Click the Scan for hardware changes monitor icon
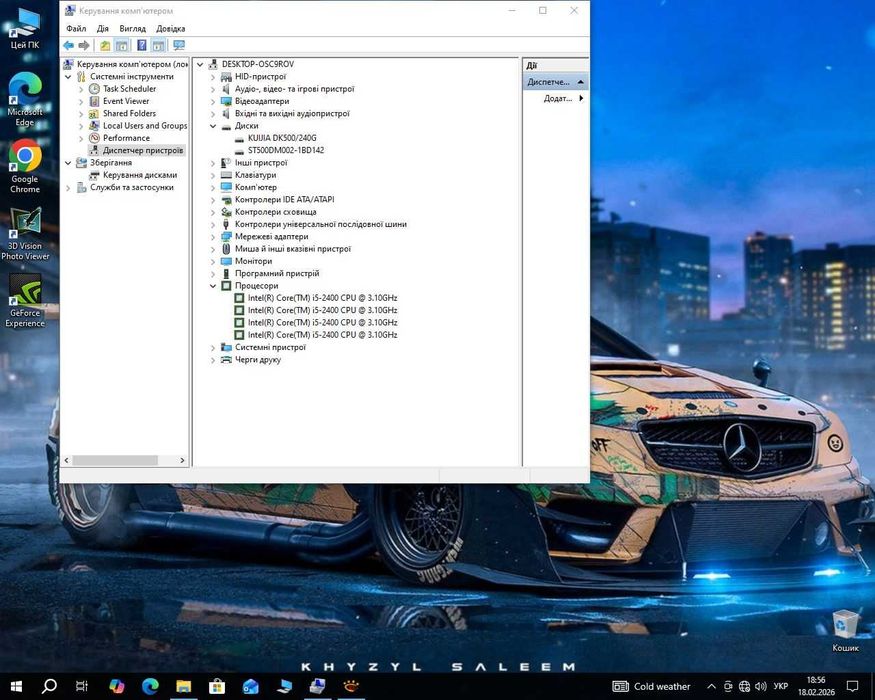Image resolution: width=875 pixels, height=700 pixels. (x=179, y=45)
